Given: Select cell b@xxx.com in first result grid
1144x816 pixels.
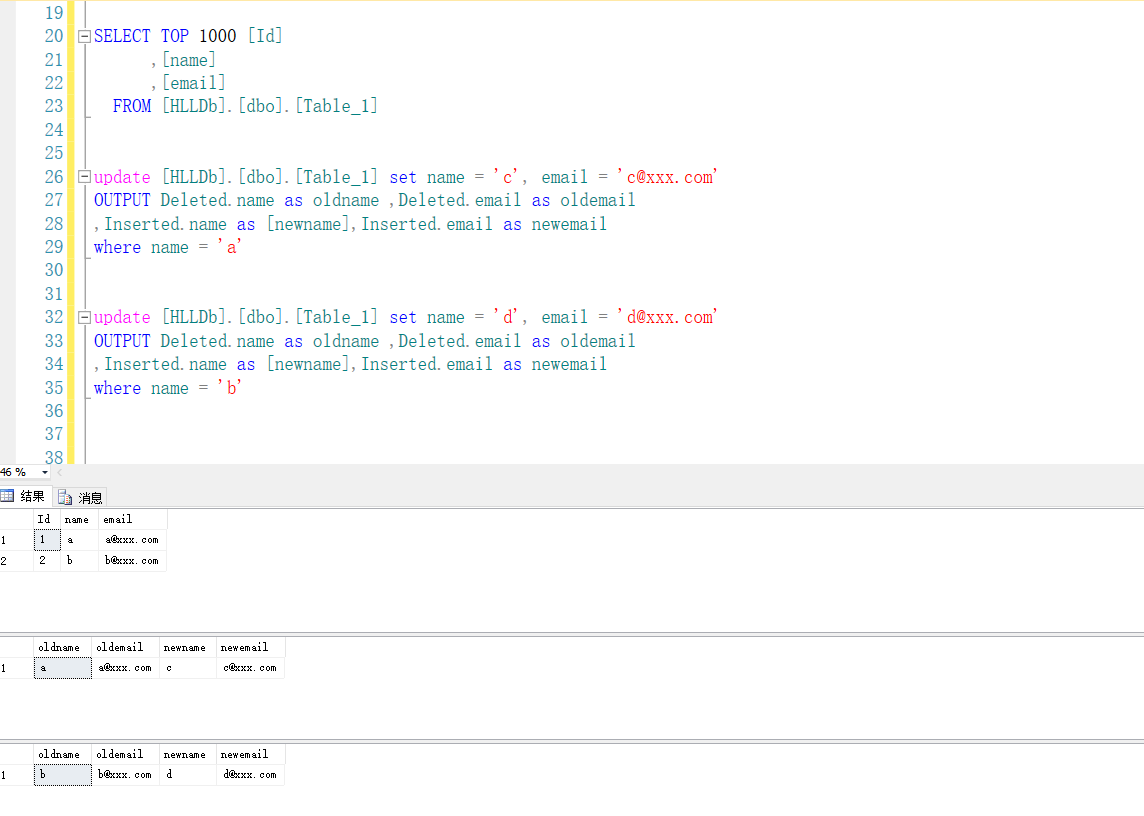Looking at the screenshot, I should 133,561.
